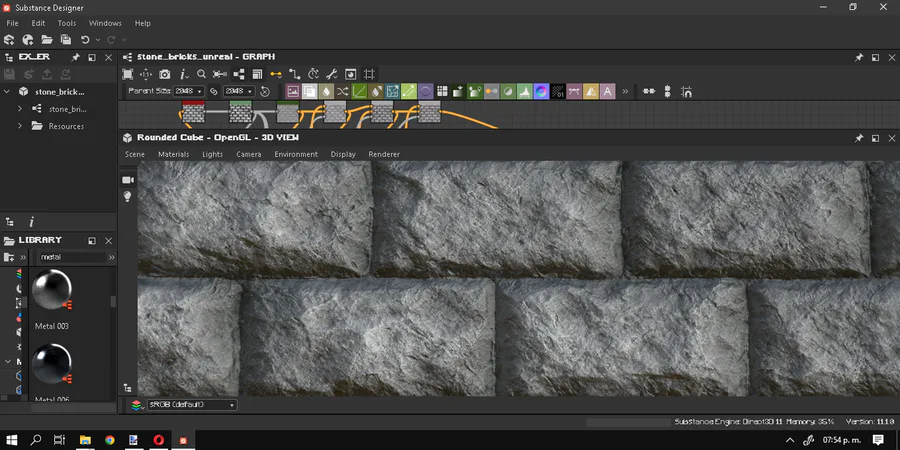Click the HSL color wheel node icon
The image size is (900, 450).
(x=541, y=91)
